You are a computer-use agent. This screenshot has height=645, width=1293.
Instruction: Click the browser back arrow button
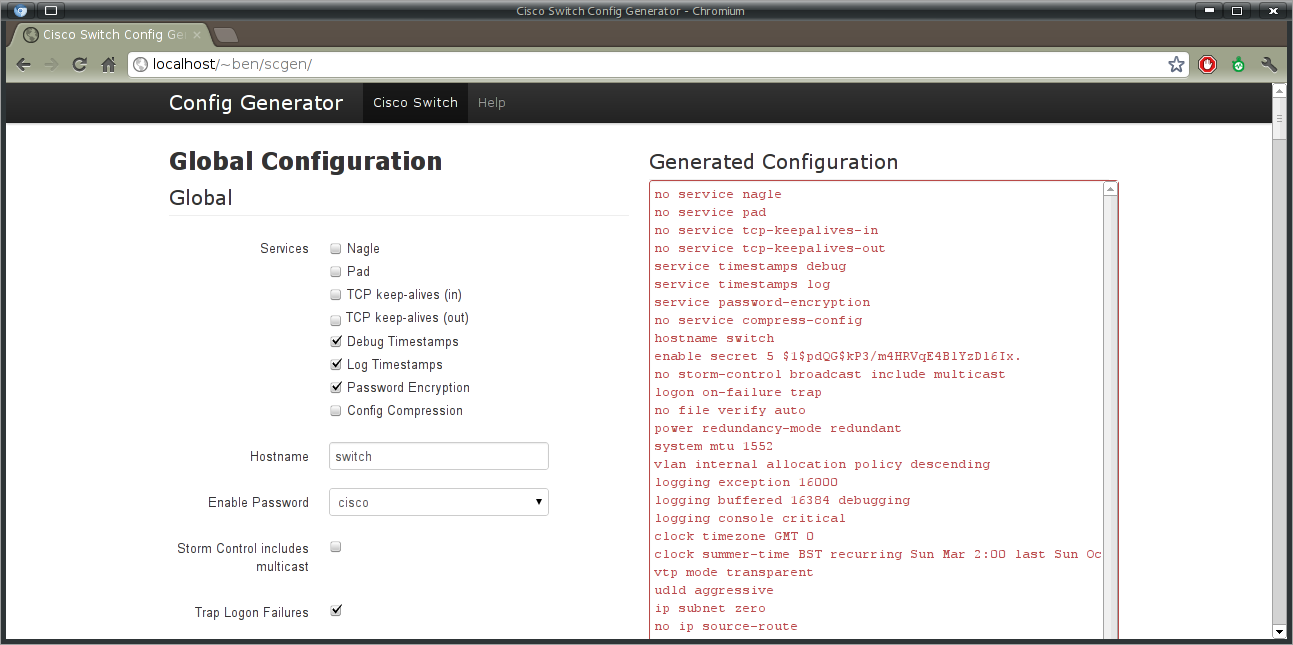24,64
